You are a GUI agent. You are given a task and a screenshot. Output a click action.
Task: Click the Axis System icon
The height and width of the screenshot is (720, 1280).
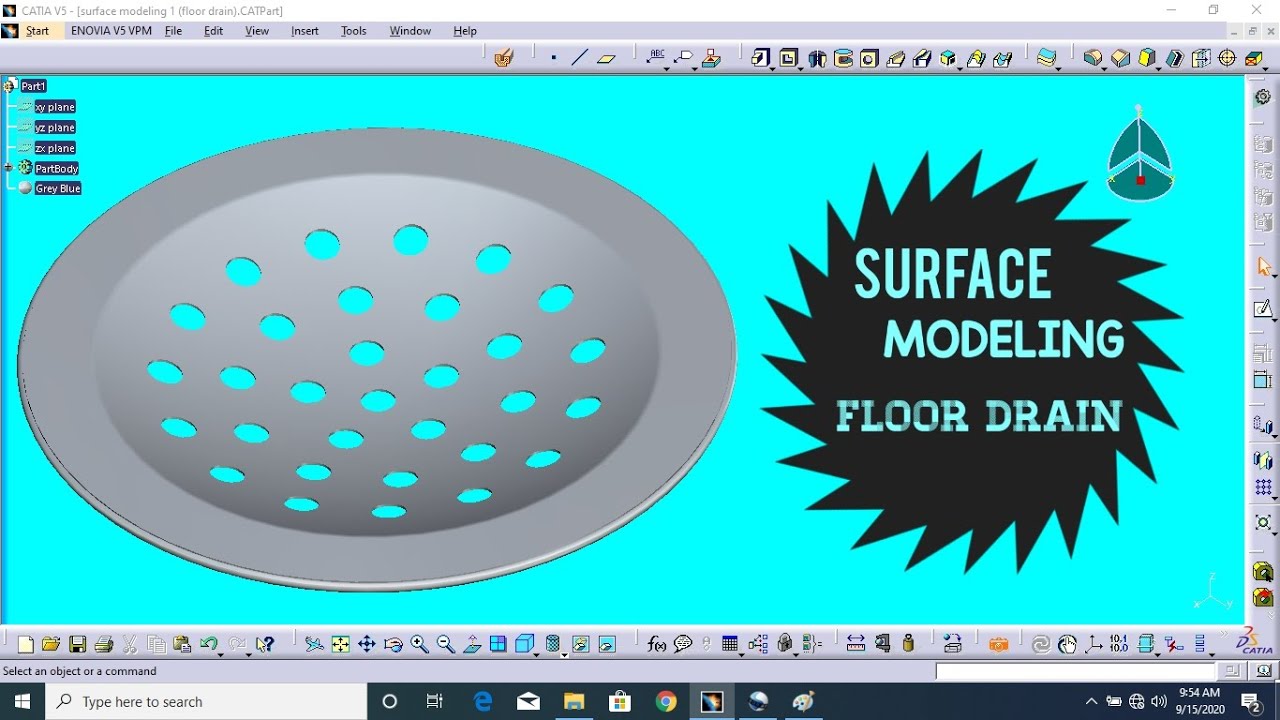[1093, 644]
